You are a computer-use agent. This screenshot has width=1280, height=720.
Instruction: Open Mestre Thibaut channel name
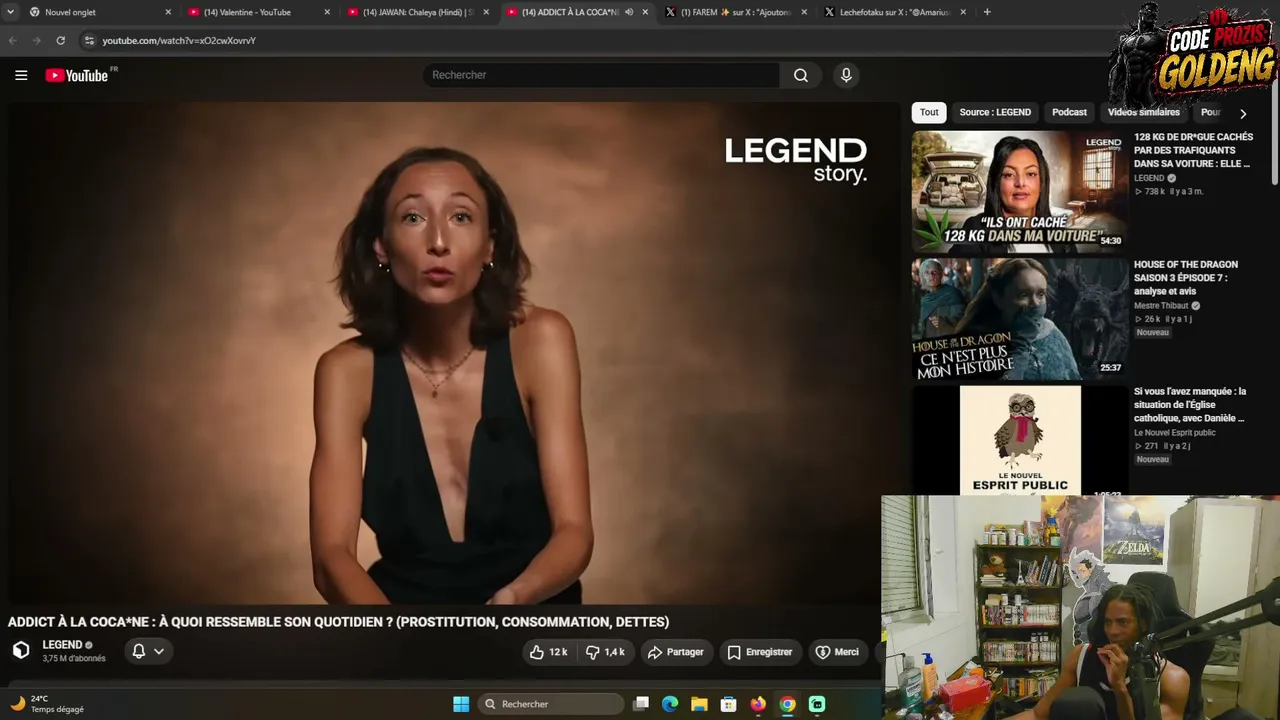click(1161, 306)
